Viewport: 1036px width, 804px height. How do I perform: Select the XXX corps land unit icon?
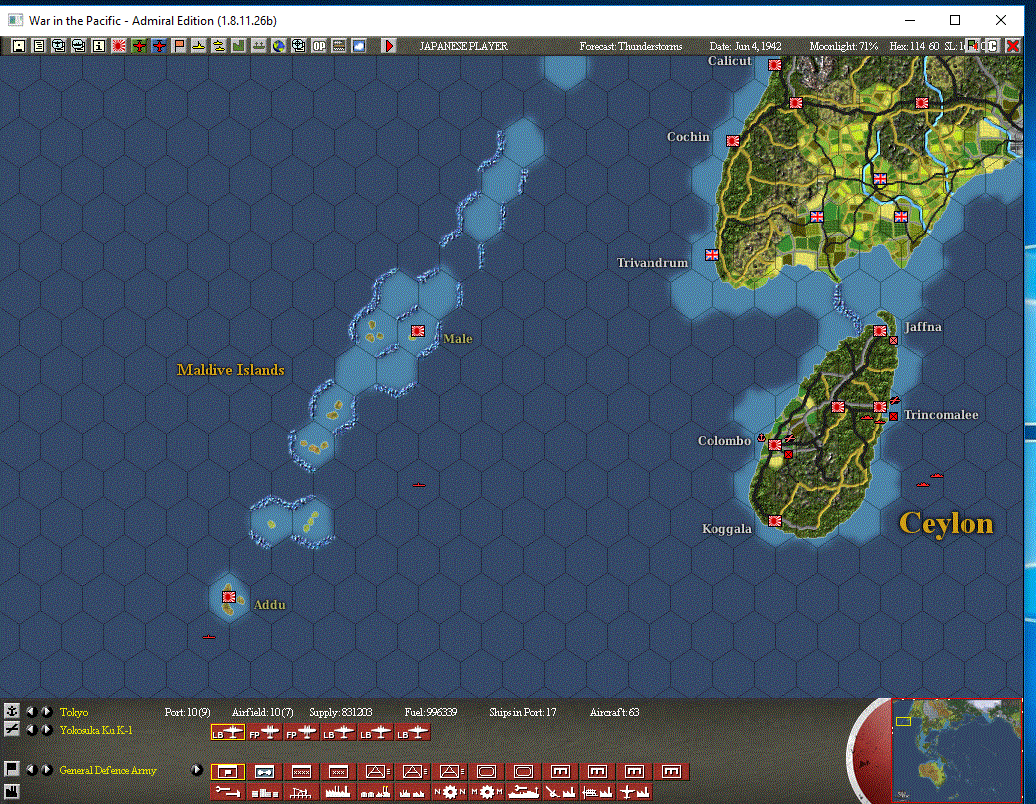click(x=338, y=772)
